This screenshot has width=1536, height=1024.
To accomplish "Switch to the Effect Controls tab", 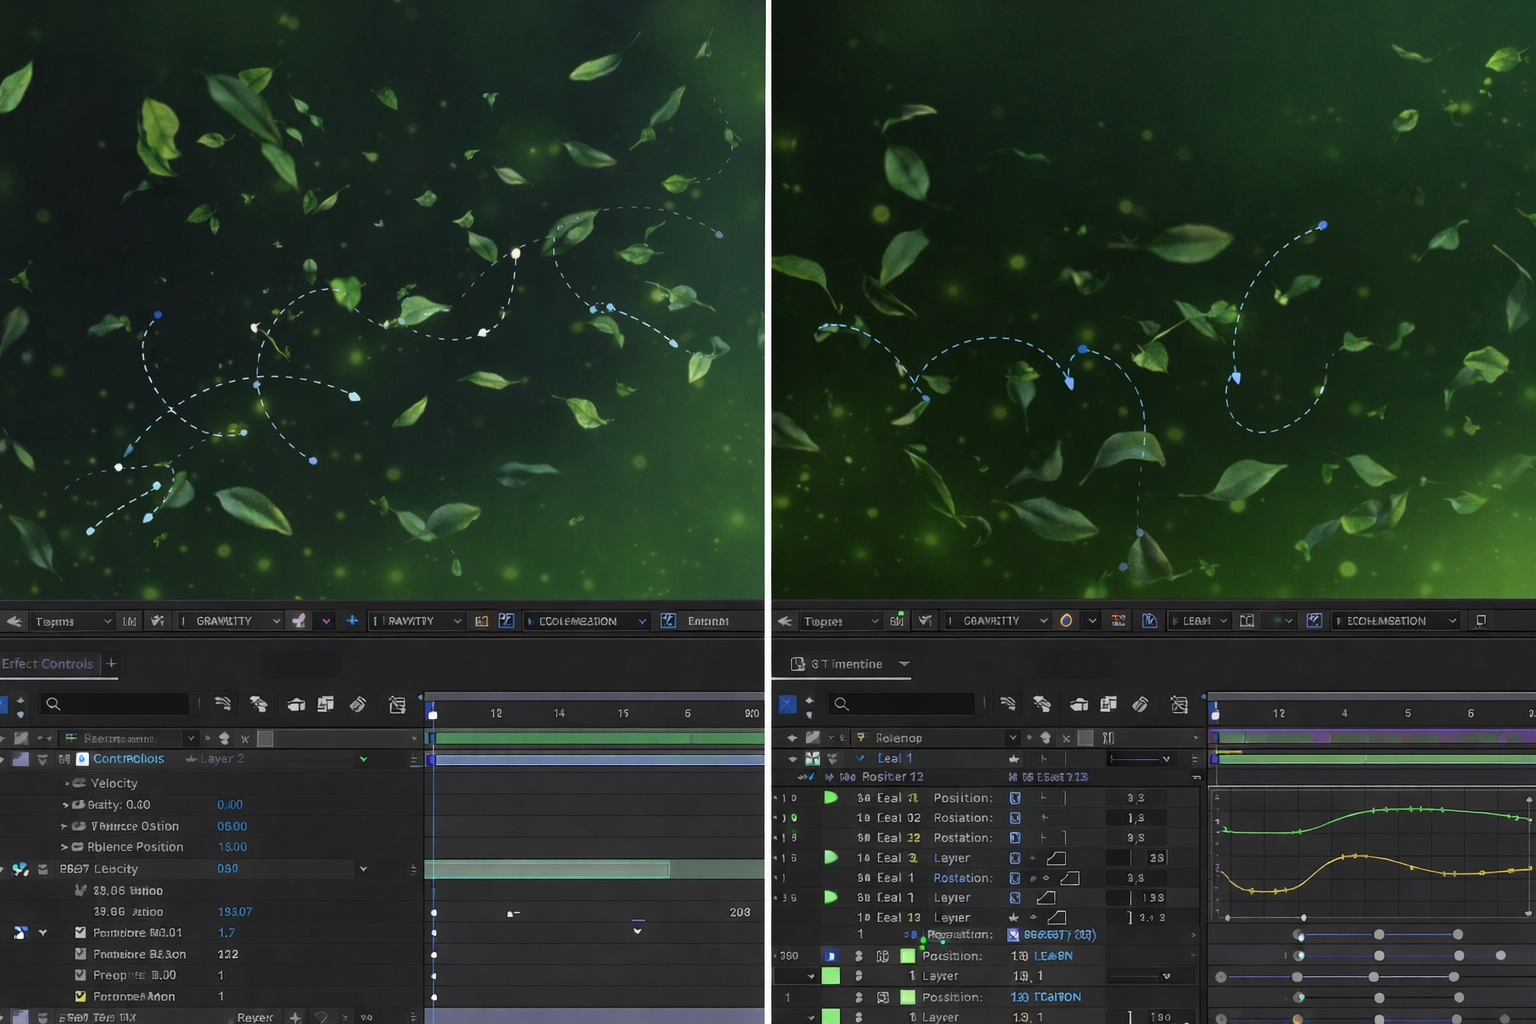I will pos(47,664).
